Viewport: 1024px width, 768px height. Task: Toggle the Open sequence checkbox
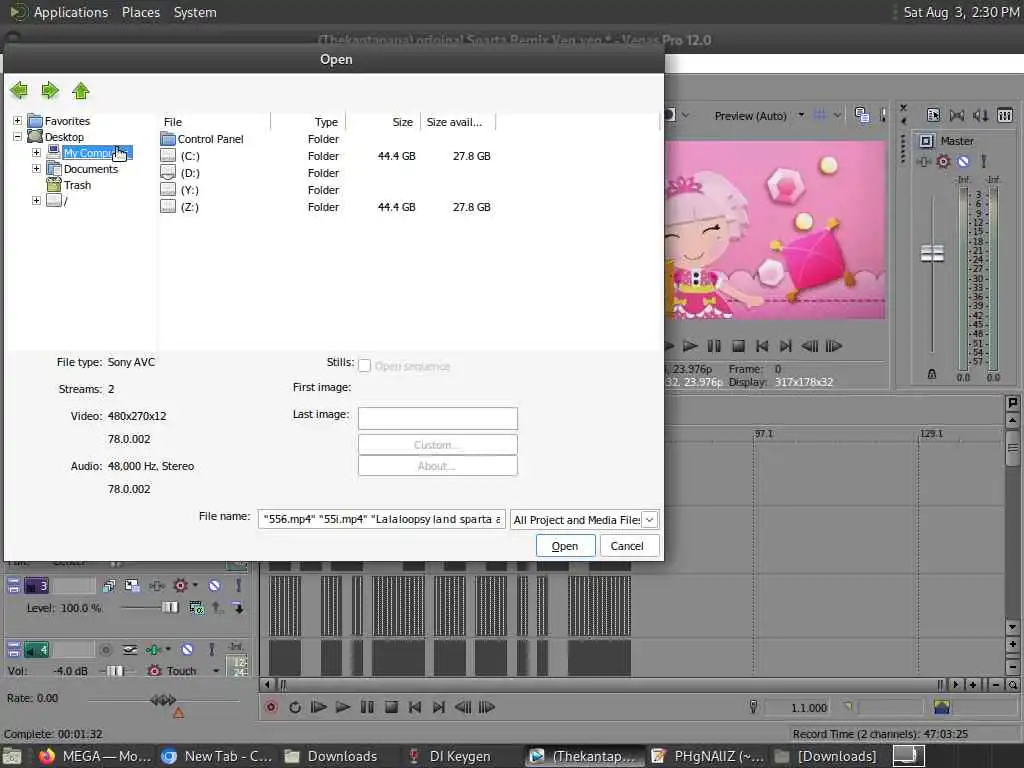tap(364, 366)
